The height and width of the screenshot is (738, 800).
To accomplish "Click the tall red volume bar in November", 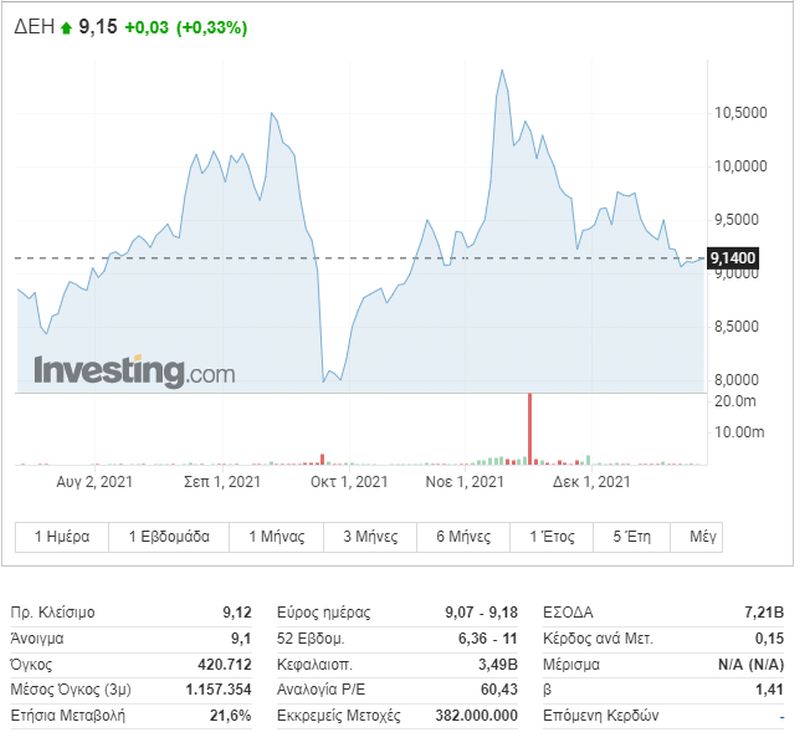I will click(530, 429).
